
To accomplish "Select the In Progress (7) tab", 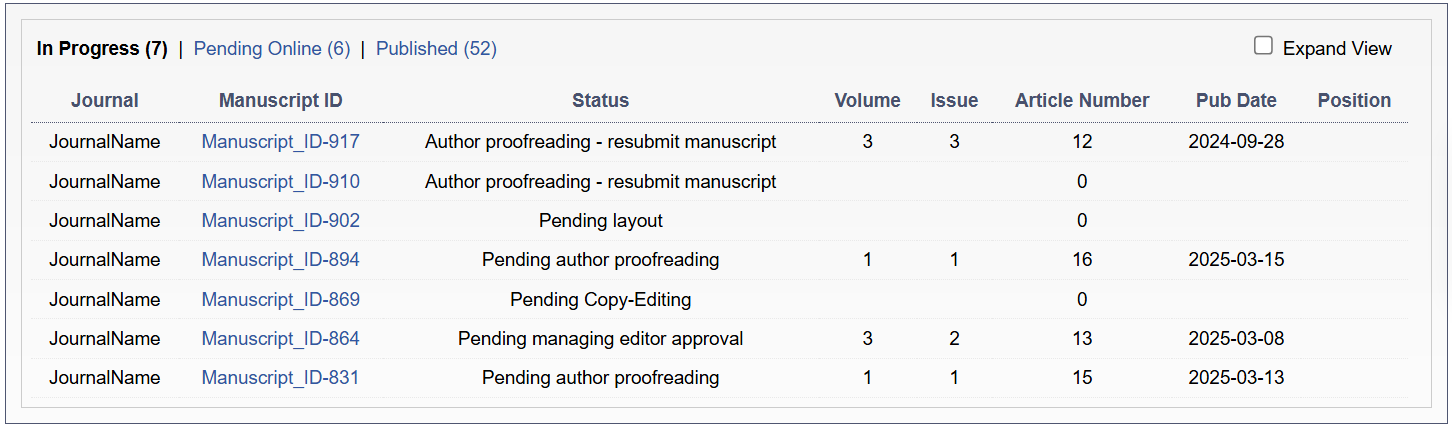I will point(102,48).
